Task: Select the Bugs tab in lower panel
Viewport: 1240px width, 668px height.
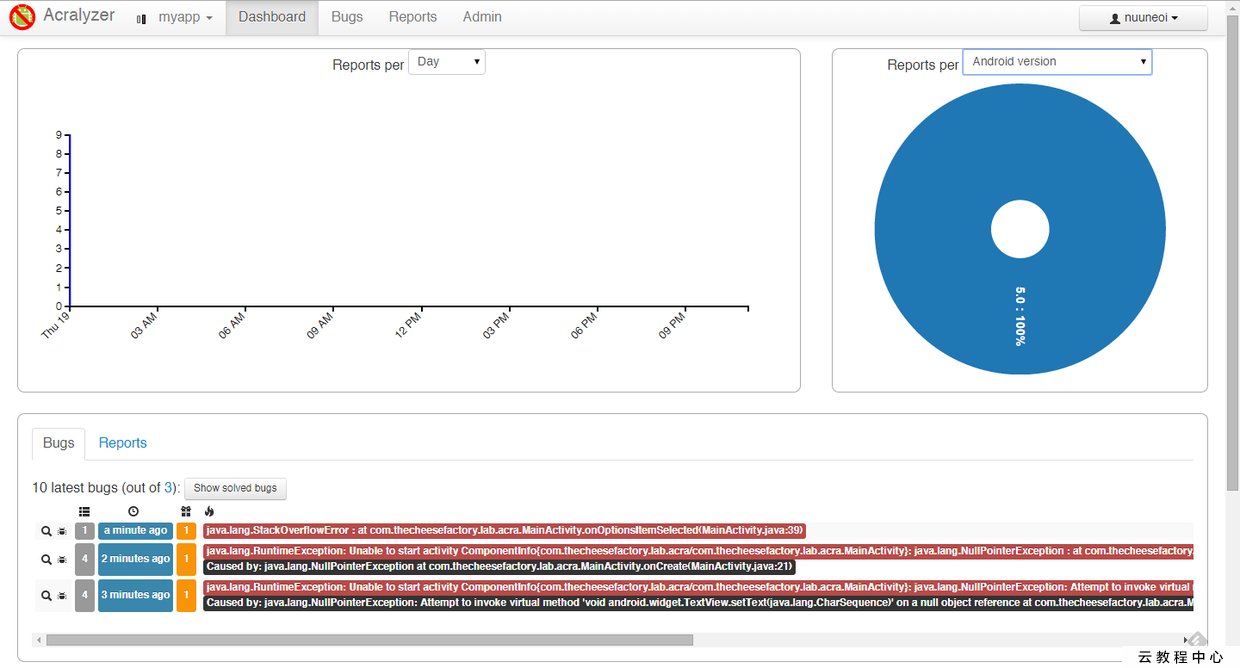Action: pos(59,443)
